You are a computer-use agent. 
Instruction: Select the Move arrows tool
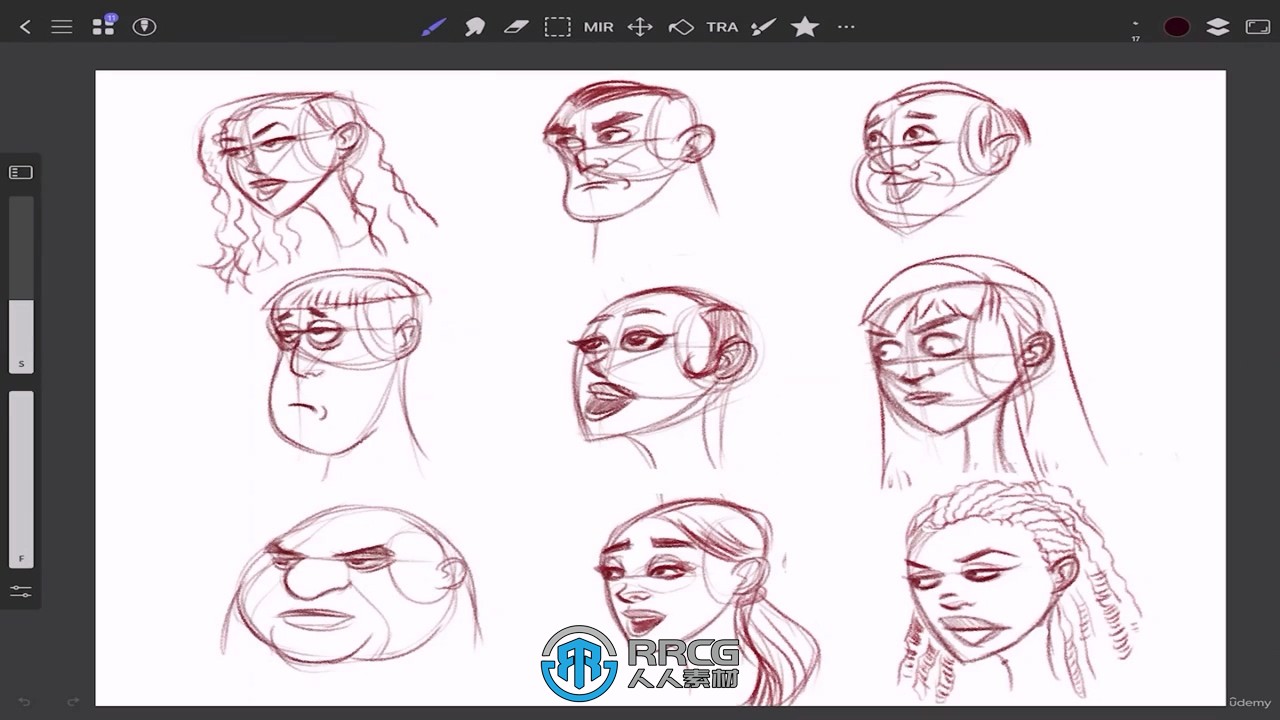(x=640, y=27)
